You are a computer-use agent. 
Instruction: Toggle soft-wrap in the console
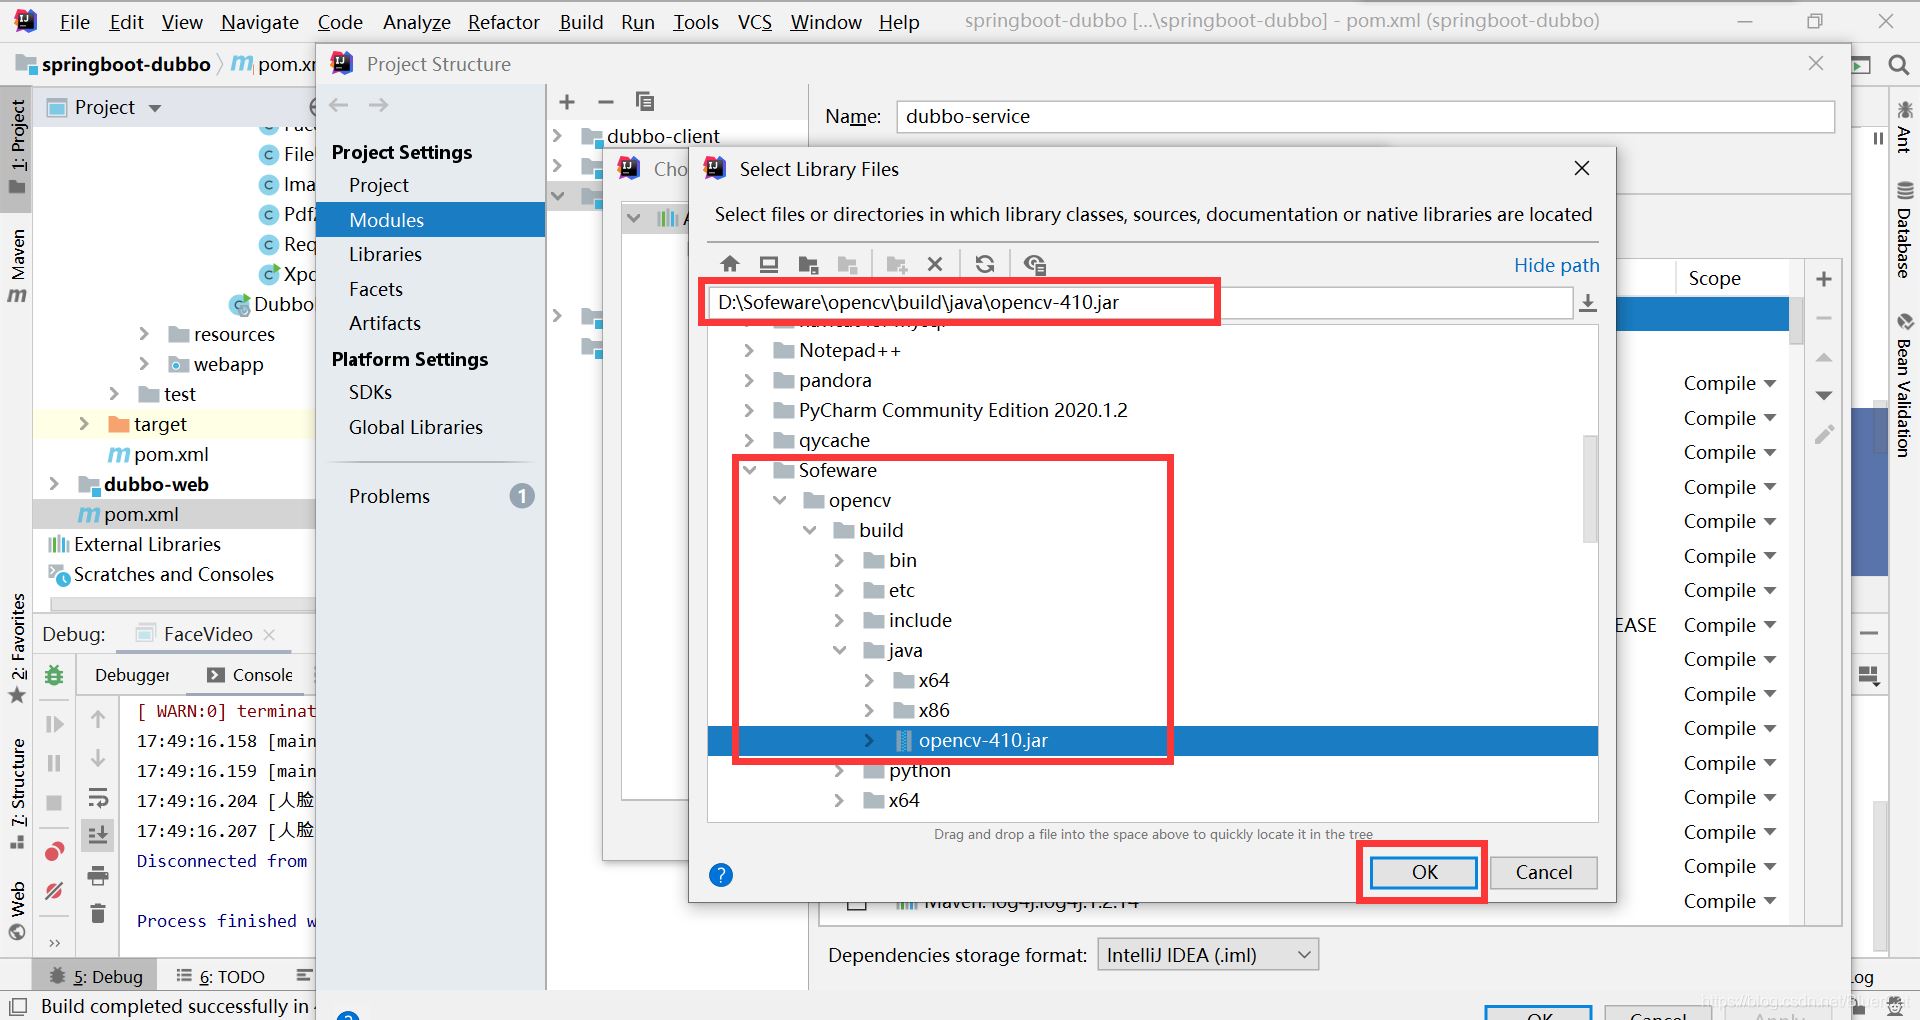(x=98, y=798)
